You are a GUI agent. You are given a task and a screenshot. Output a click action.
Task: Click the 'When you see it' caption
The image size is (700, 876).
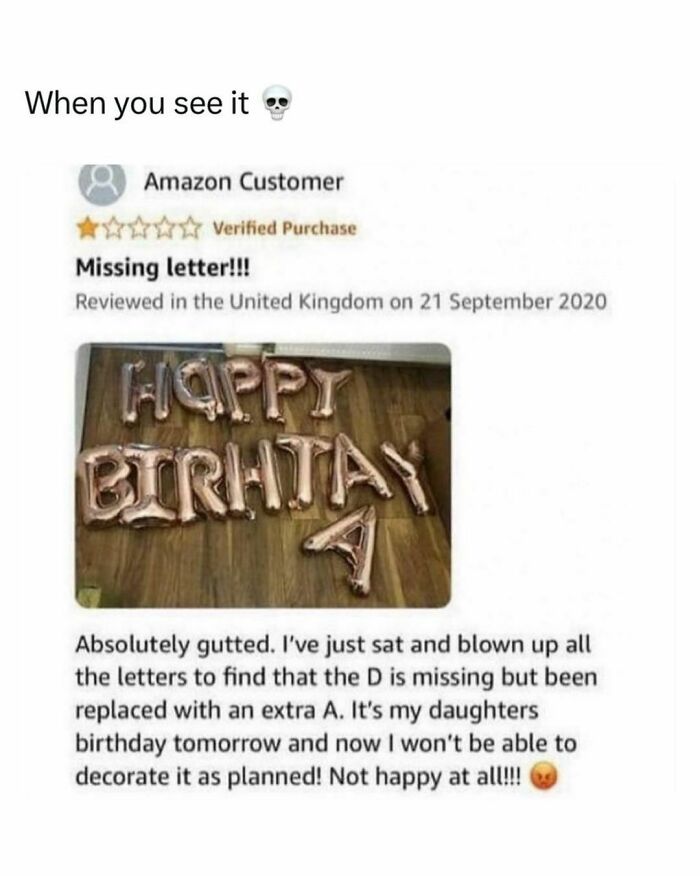137,103
